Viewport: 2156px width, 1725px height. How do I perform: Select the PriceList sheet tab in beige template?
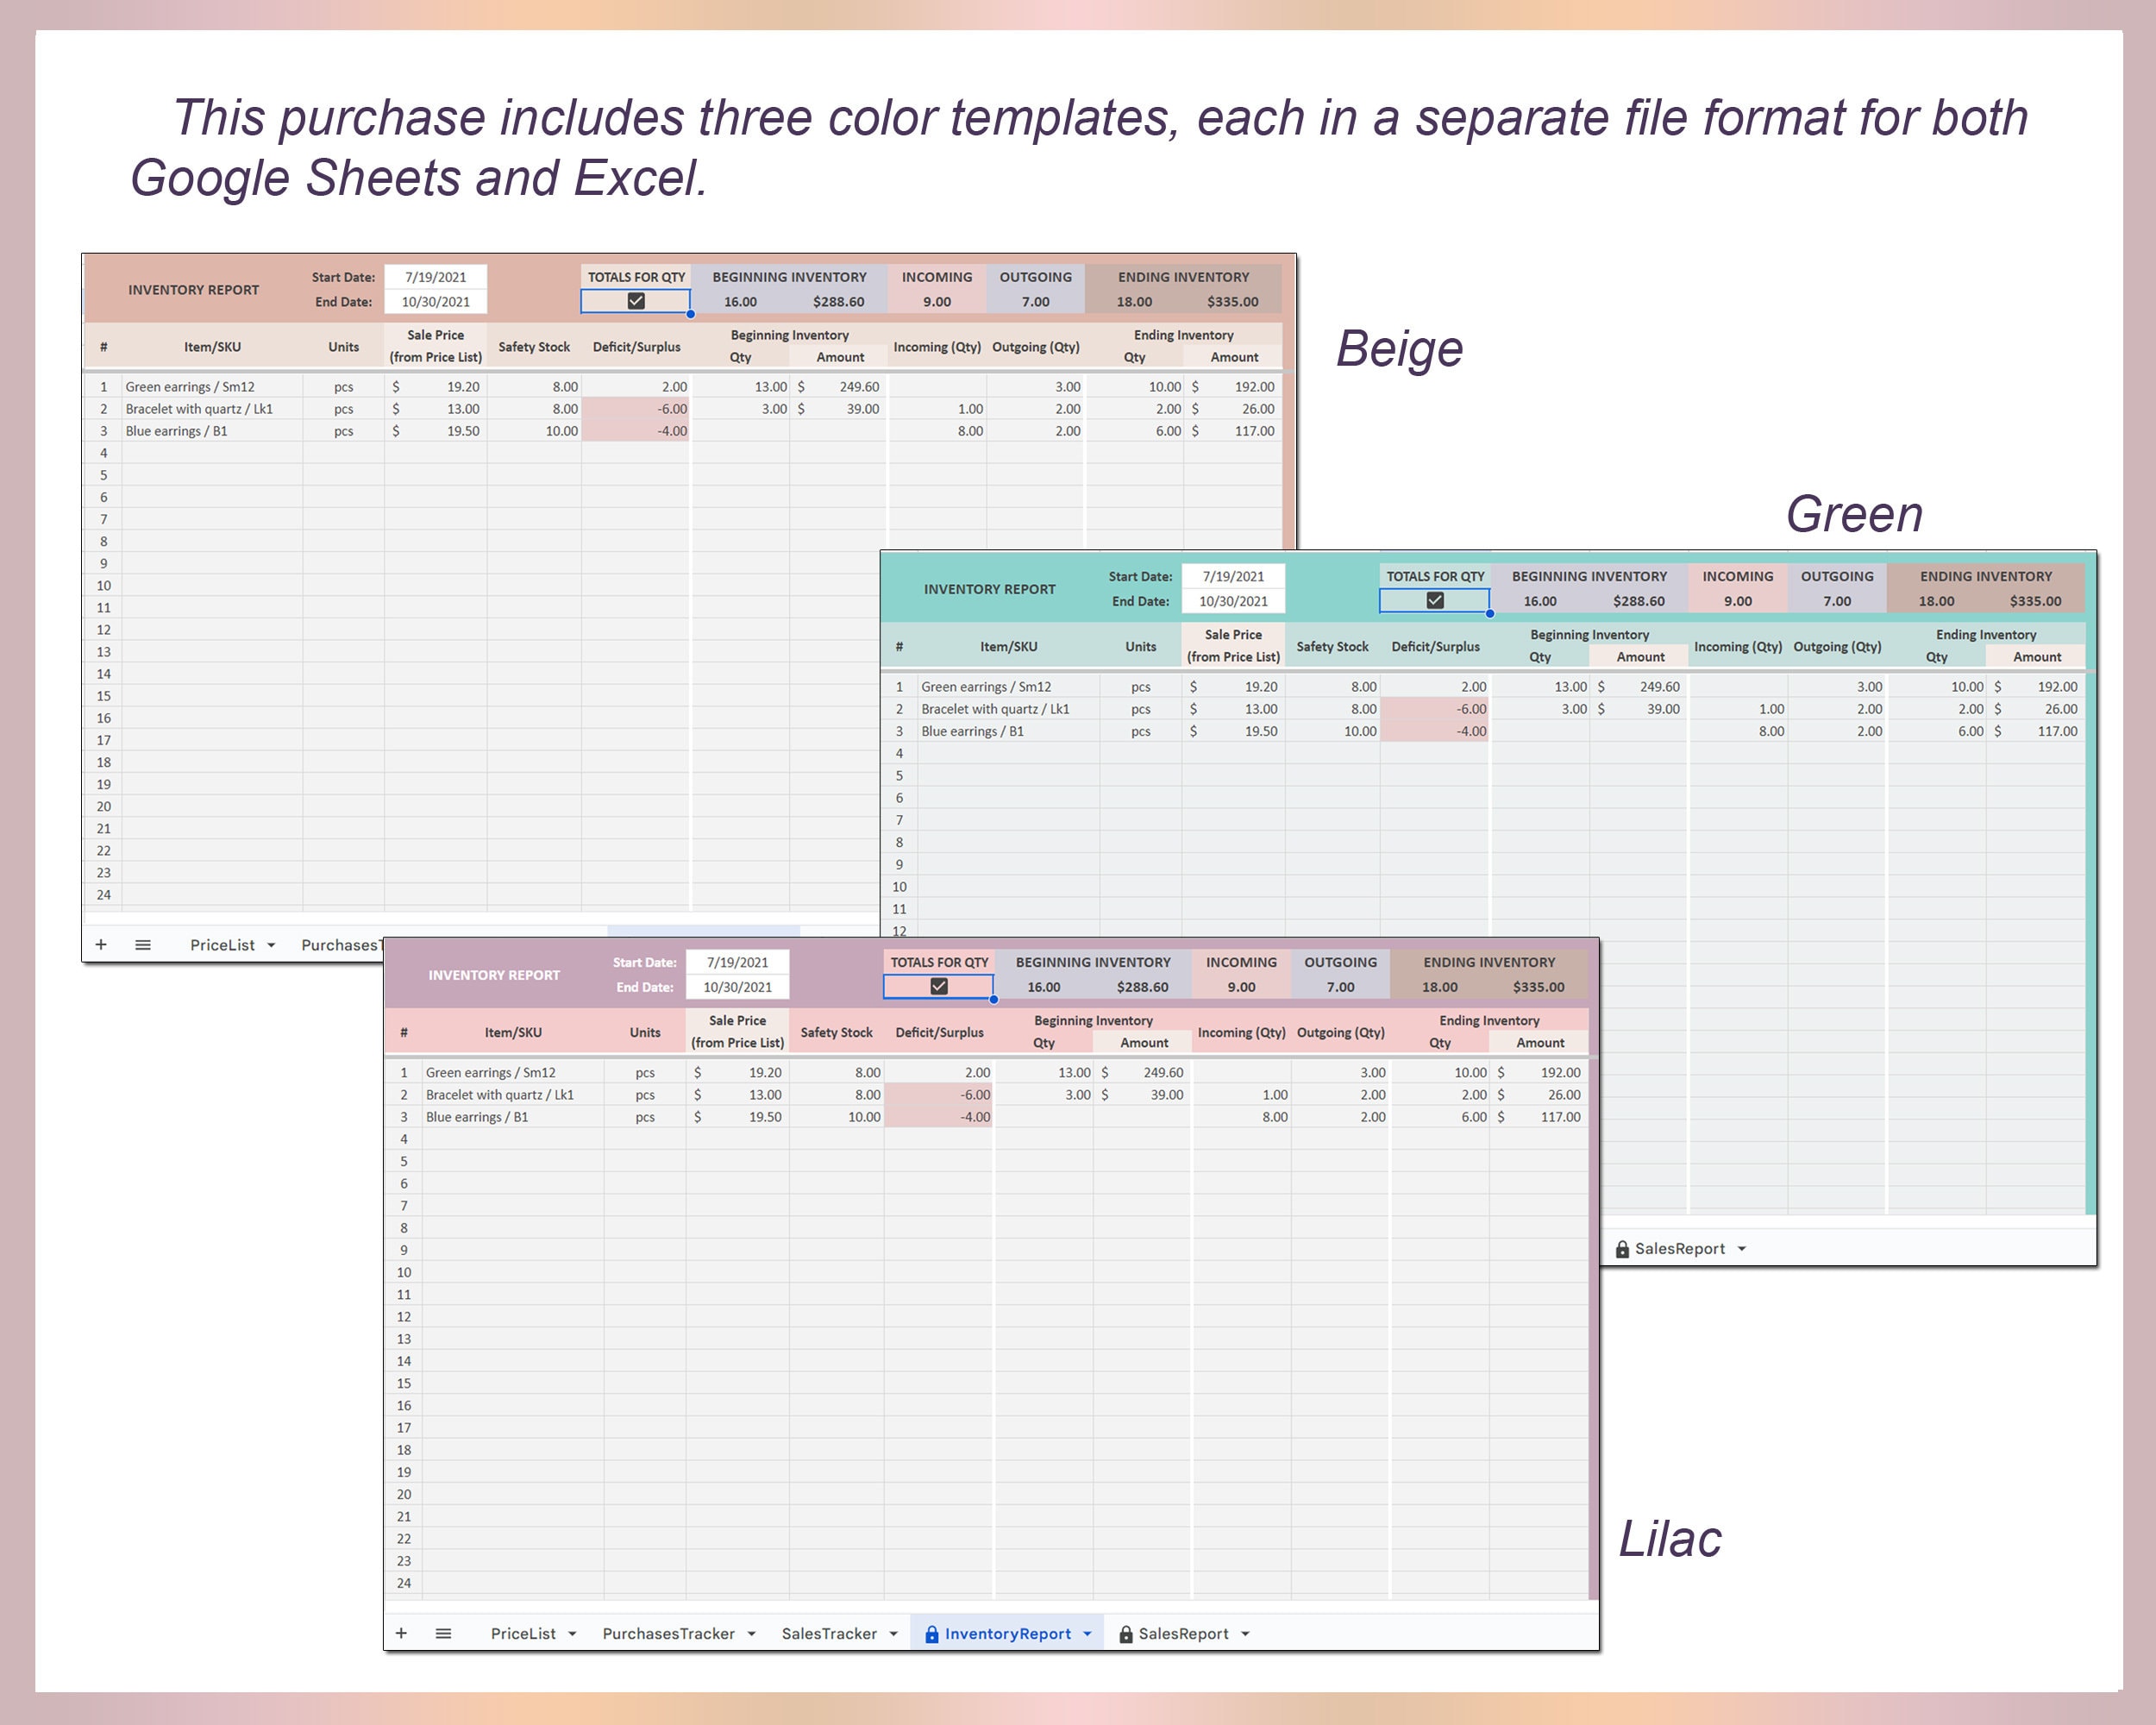[x=222, y=944]
